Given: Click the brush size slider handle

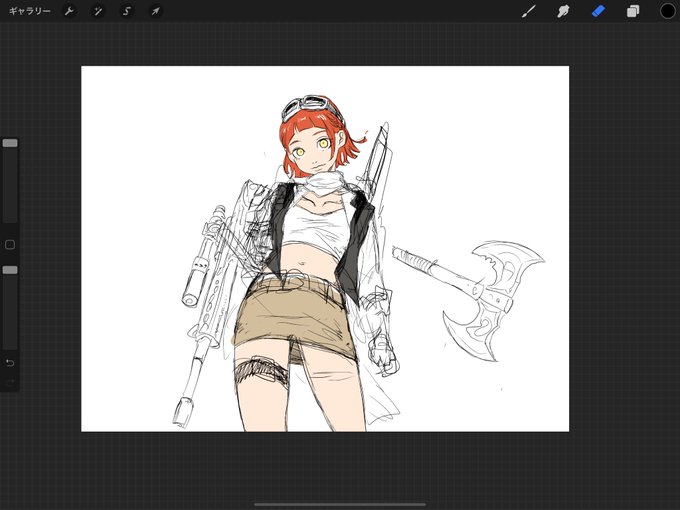Looking at the screenshot, I should [10, 143].
